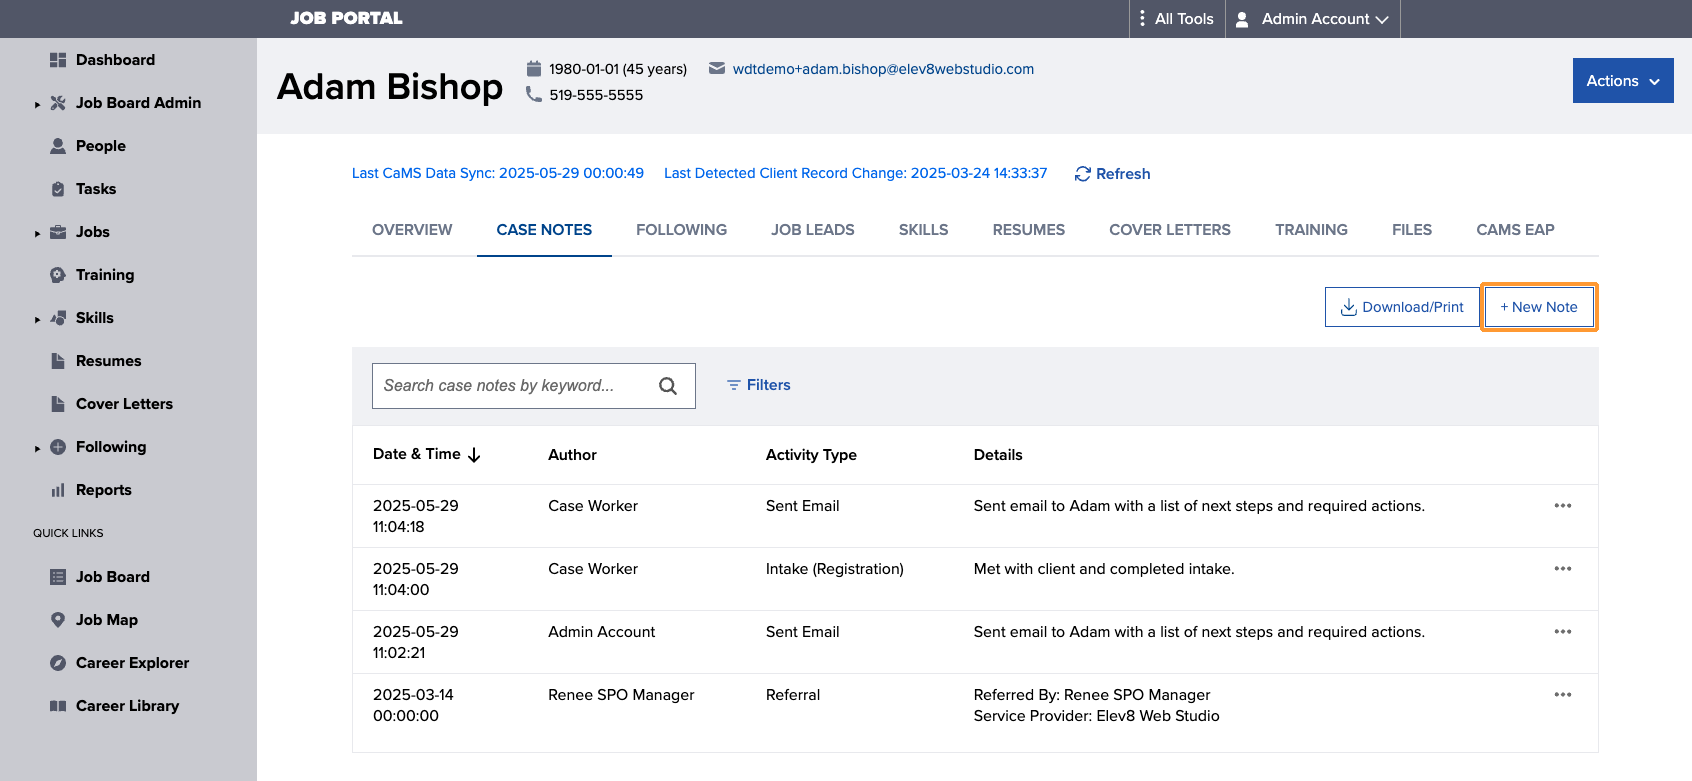
Task: Open the Tasks clipboard icon
Action: coord(58,189)
